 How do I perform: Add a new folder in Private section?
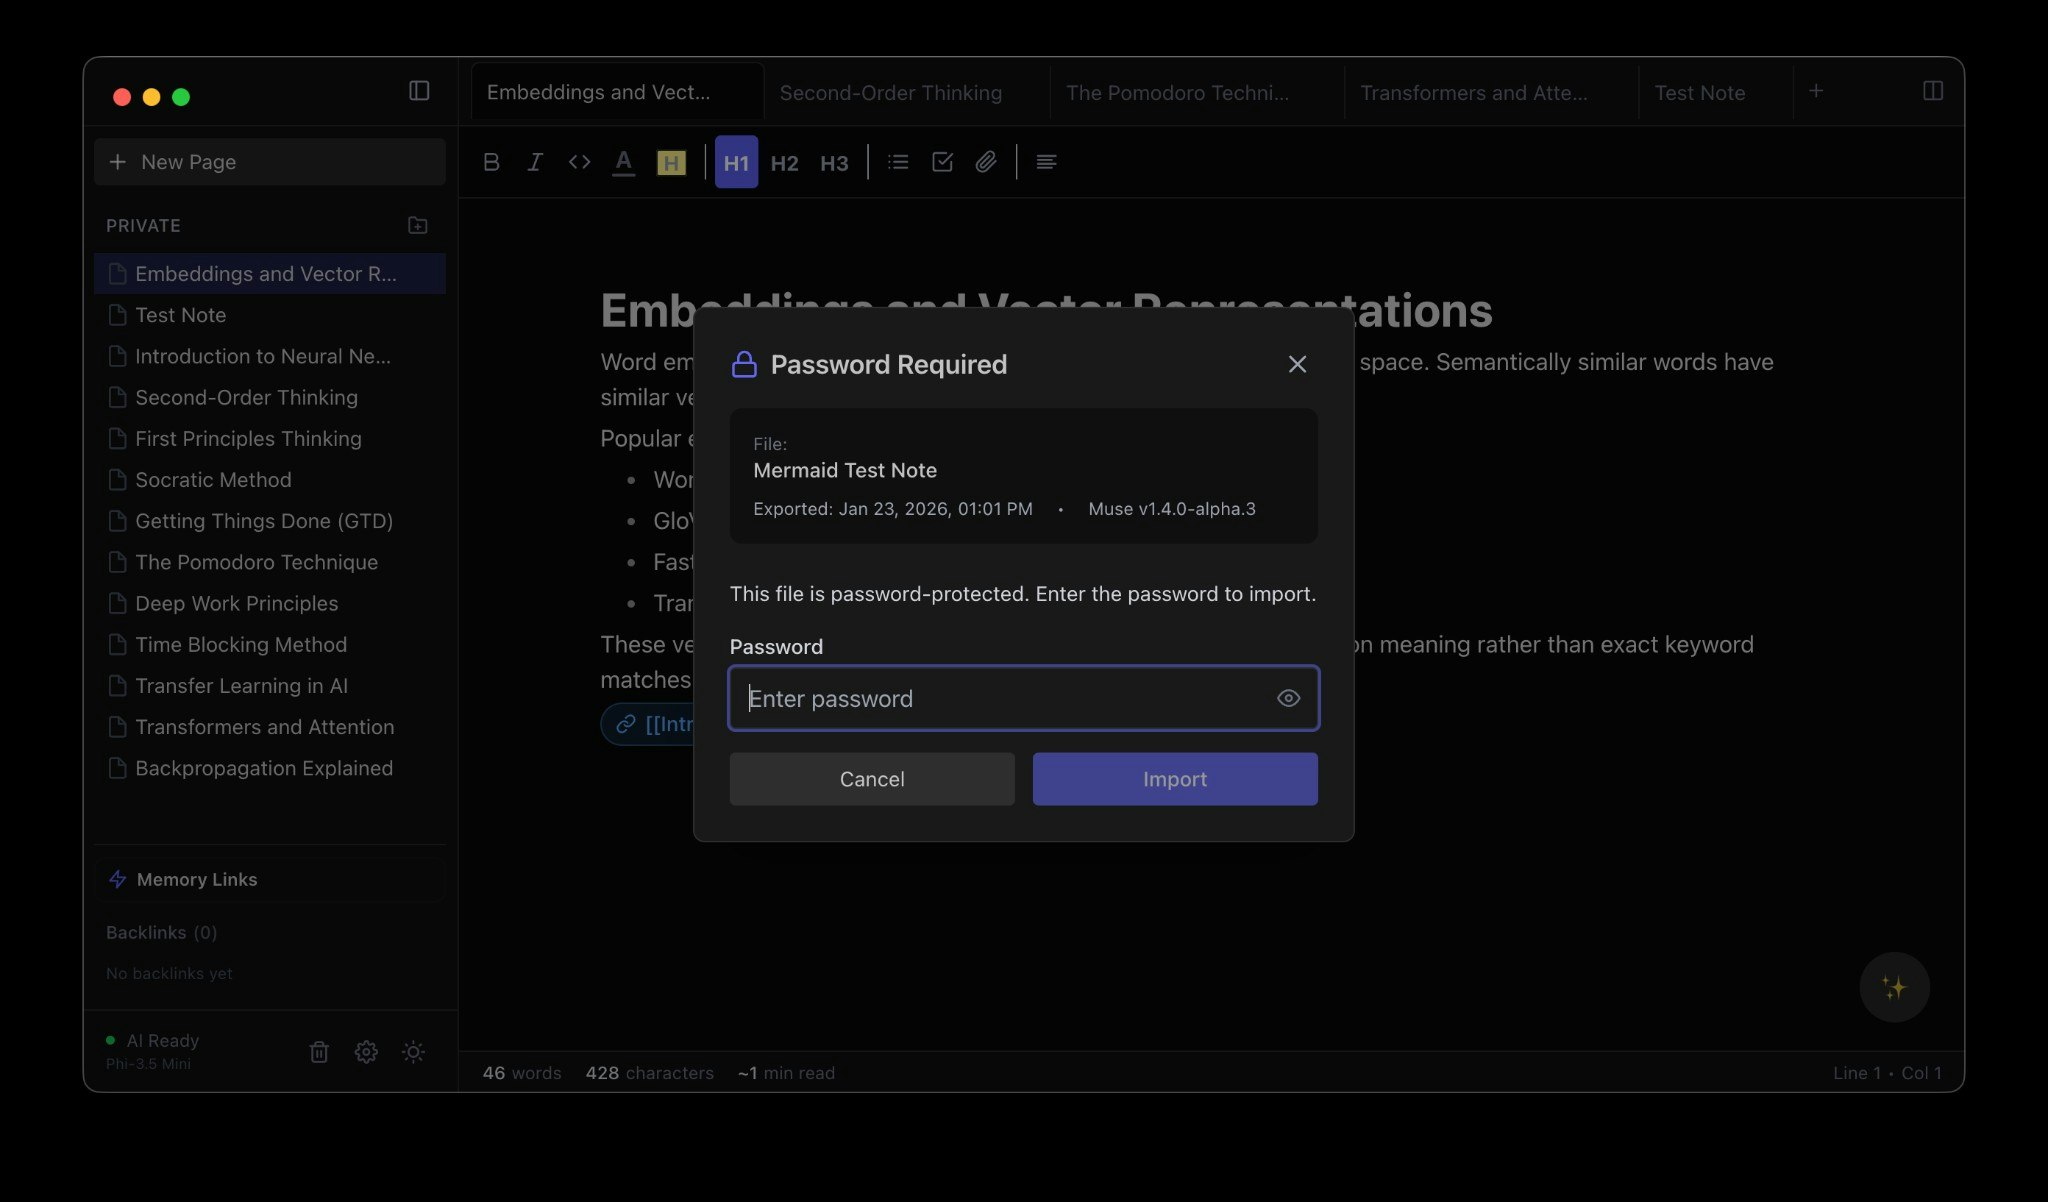(418, 226)
